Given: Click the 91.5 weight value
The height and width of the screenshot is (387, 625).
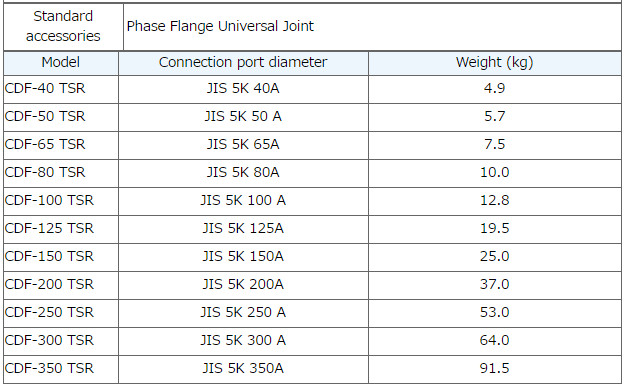Looking at the screenshot, I should coord(495,369).
